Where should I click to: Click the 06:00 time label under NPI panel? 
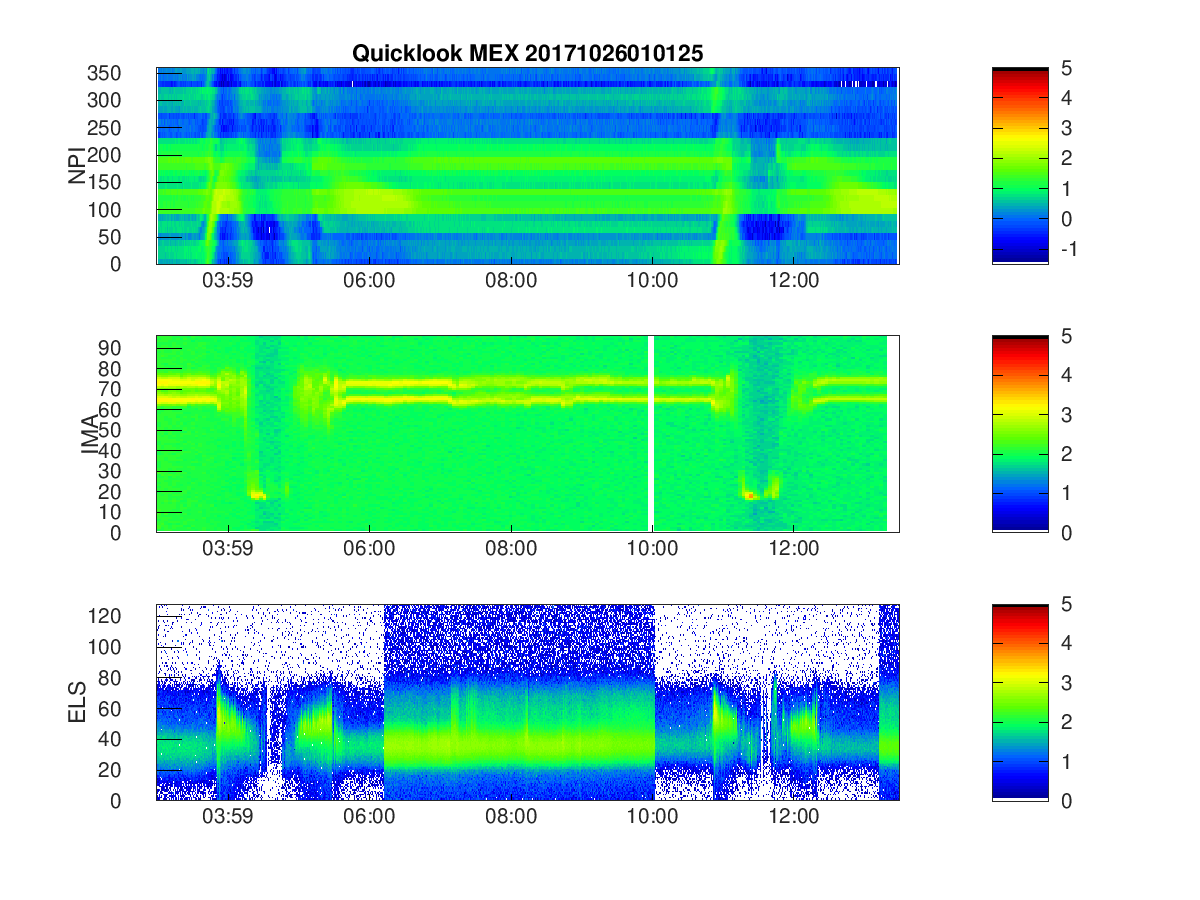click(x=370, y=281)
